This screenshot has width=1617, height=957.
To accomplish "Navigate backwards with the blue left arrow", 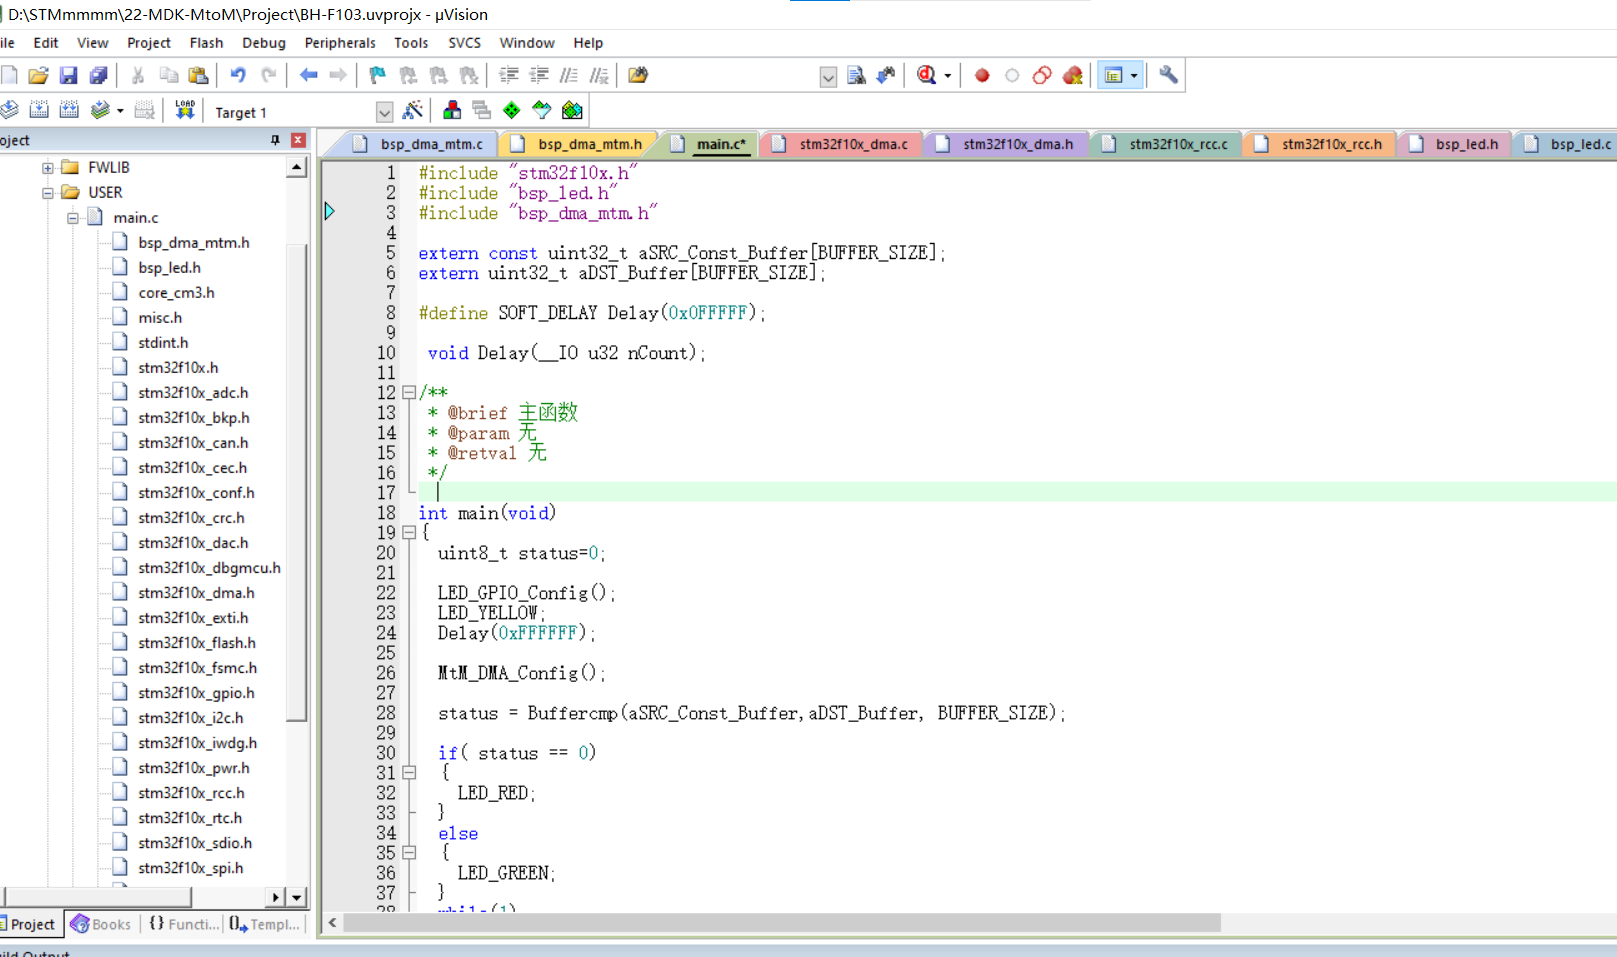I will (x=308, y=75).
